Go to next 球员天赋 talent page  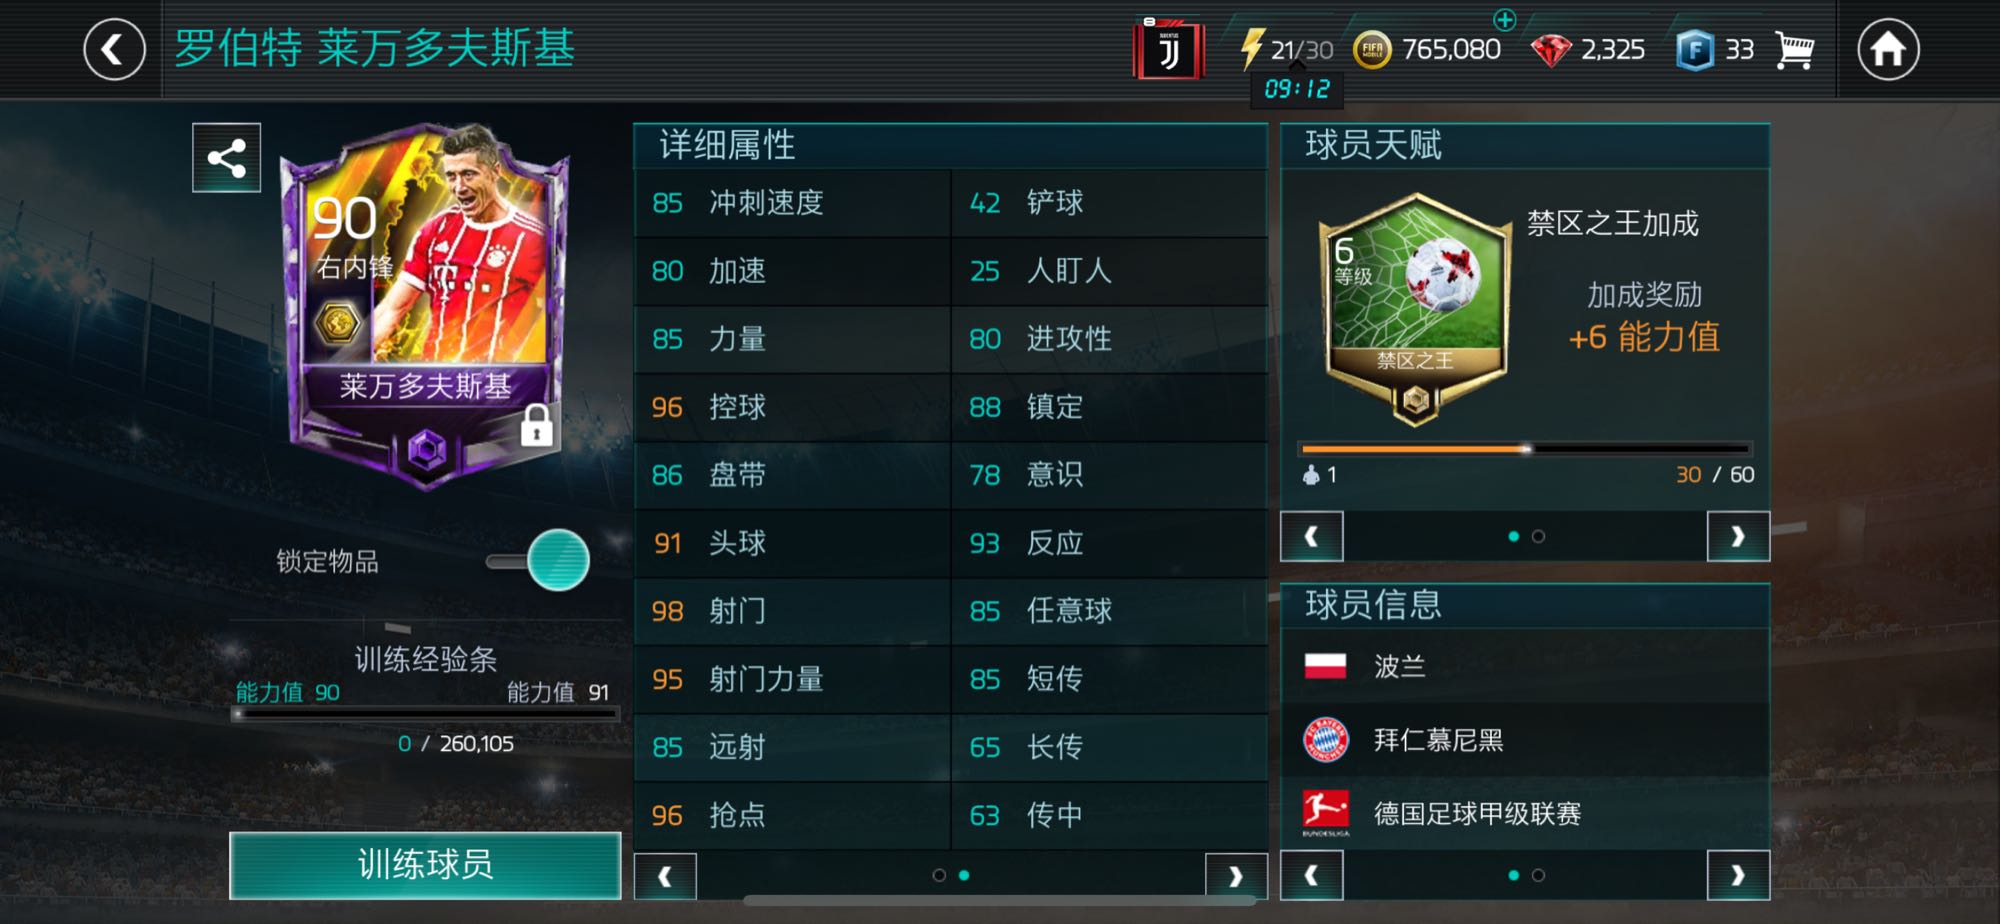click(x=1738, y=537)
